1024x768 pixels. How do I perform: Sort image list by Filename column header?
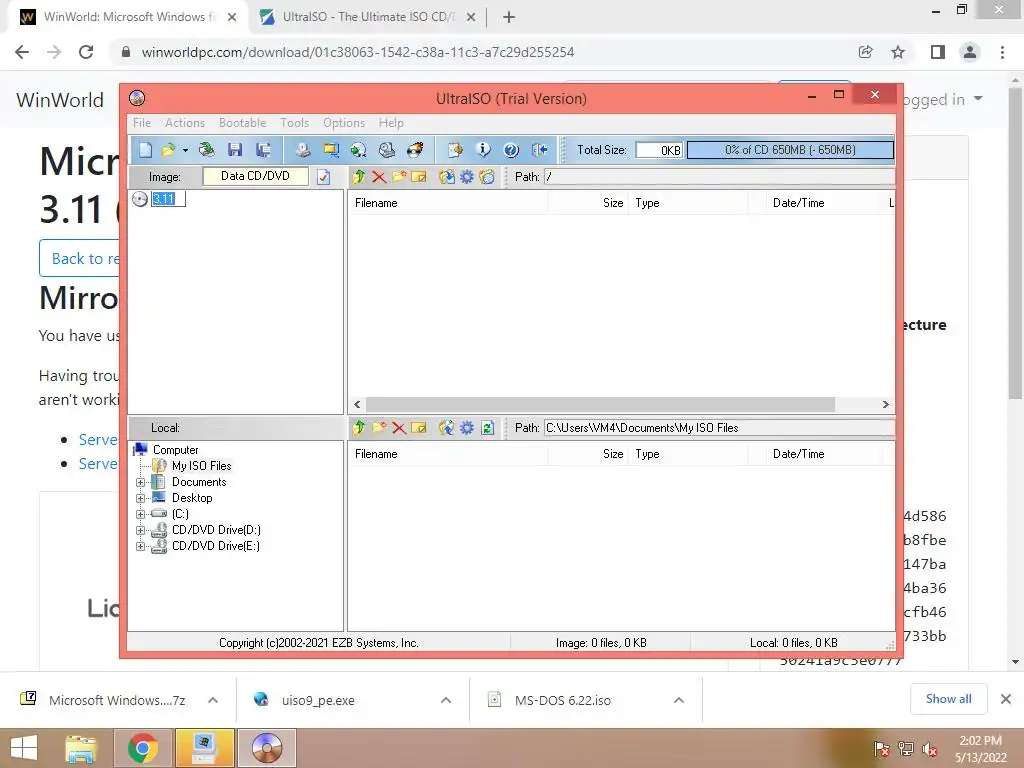[449, 203]
